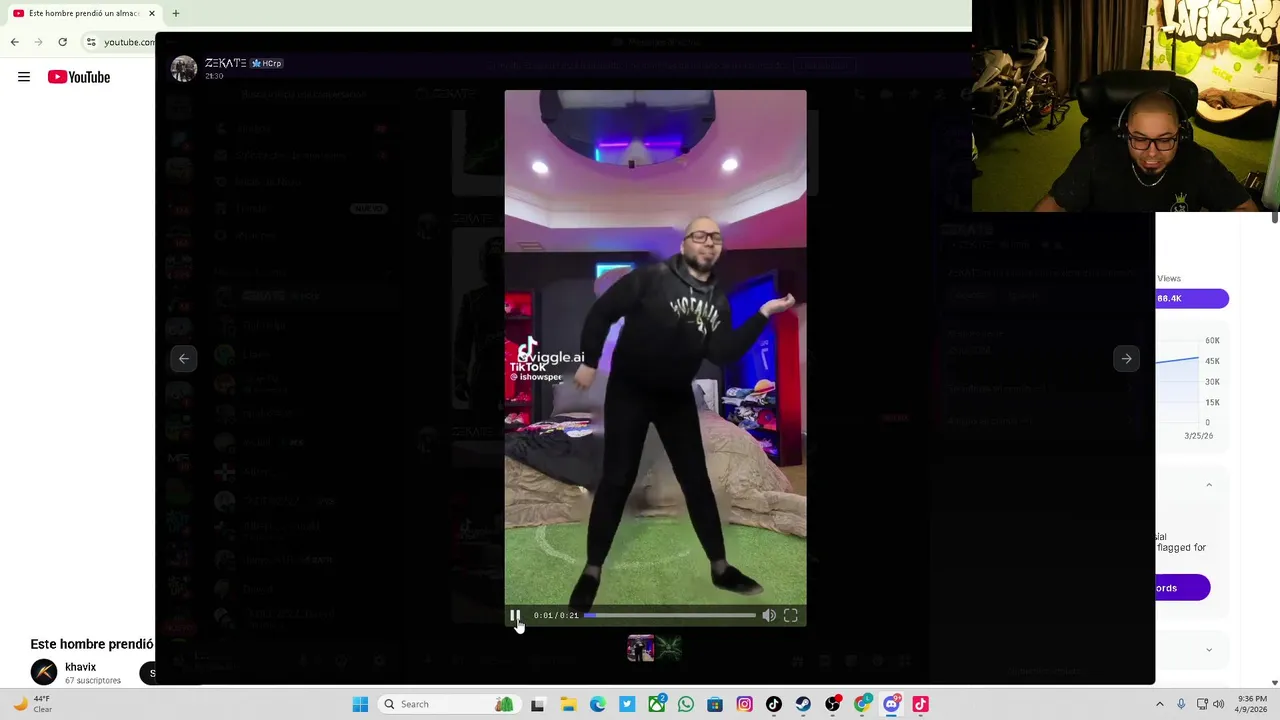Expand section with the lower down chevron
Screen dimensions: 1280x720
coord(1209,650)
